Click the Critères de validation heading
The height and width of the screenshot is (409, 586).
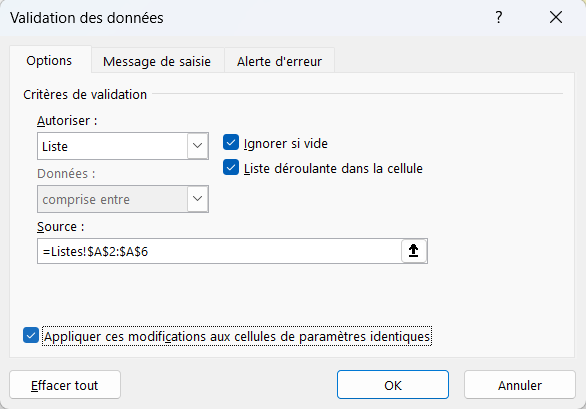coord(85,95)
